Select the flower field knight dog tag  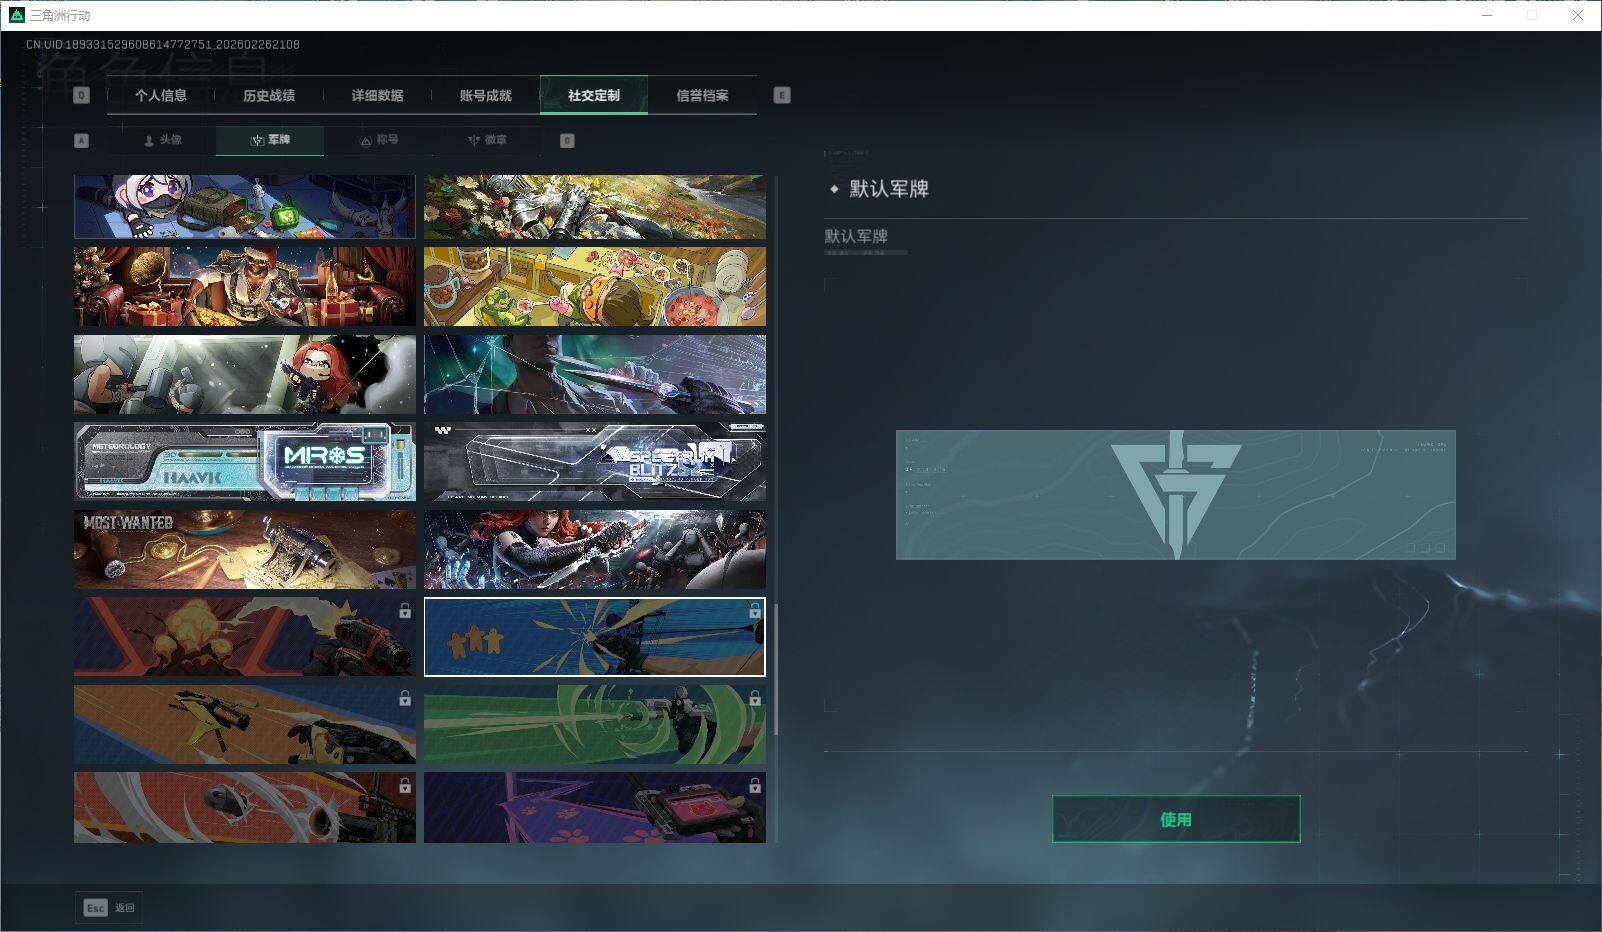pos(595,207)
